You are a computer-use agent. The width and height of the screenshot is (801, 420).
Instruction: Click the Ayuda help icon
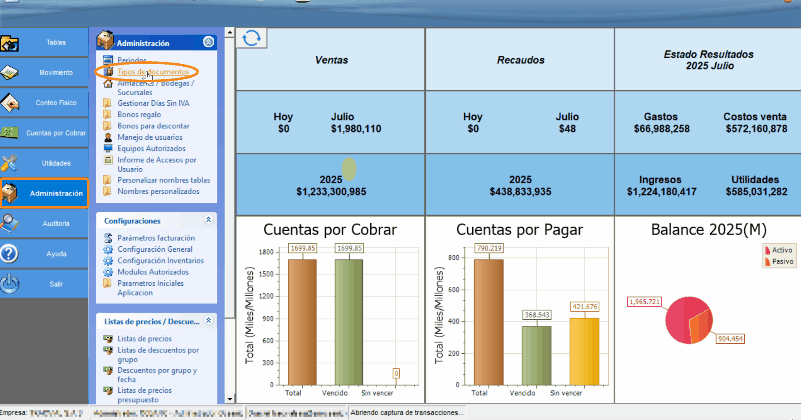click(x=10, y=253)
